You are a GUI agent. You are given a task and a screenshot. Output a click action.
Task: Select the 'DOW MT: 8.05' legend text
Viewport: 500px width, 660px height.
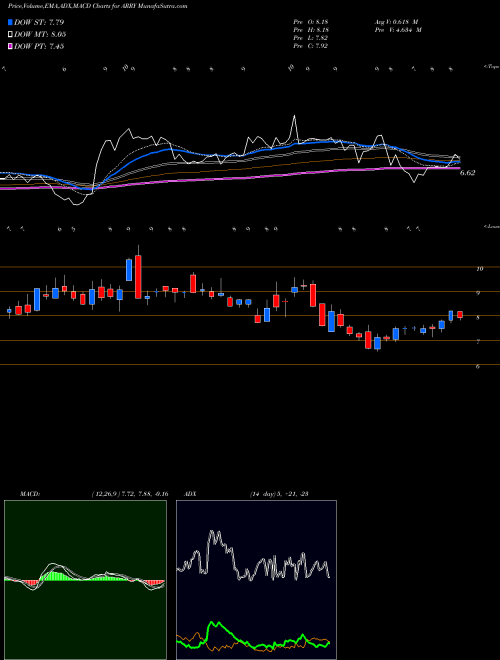point(40,35)
